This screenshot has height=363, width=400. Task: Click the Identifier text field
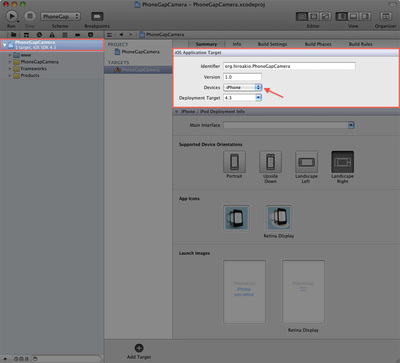click(x=289, y=66)
